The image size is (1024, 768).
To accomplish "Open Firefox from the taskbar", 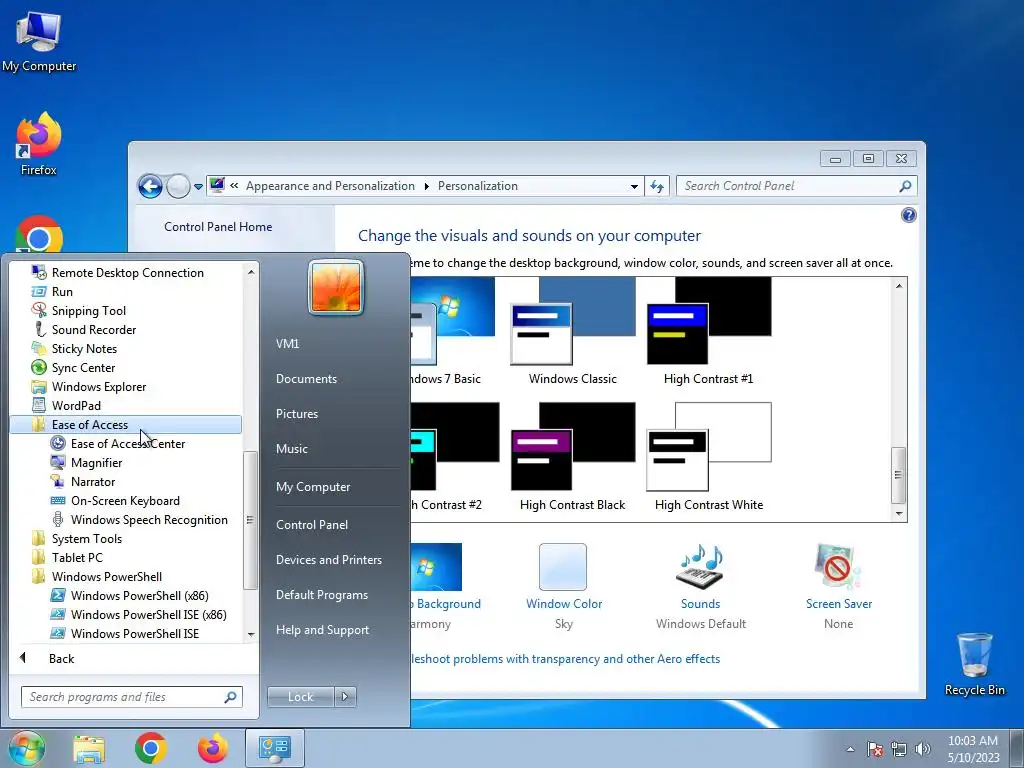I will click(x=213, y=748).
